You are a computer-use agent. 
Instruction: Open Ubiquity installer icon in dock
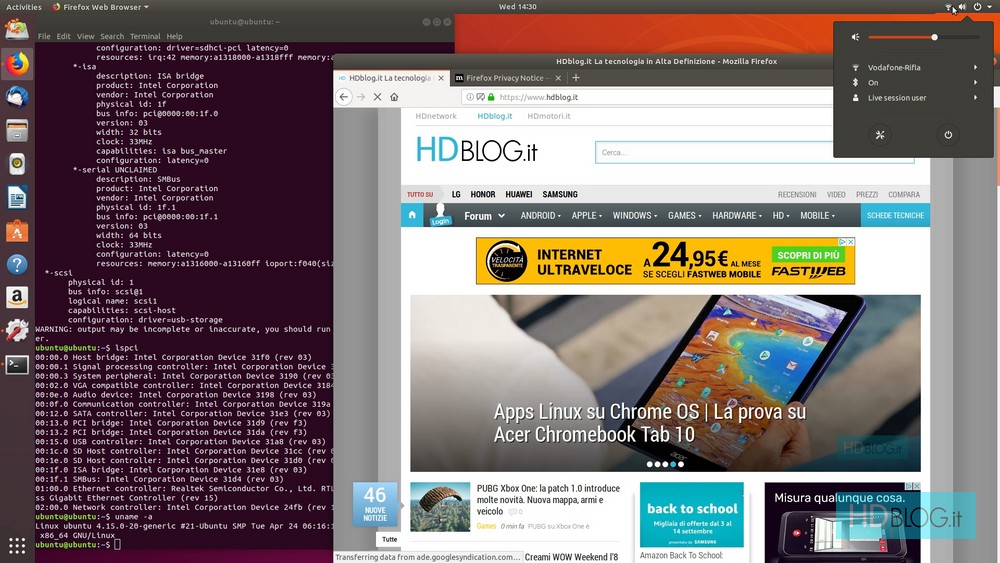coord(17,29)
